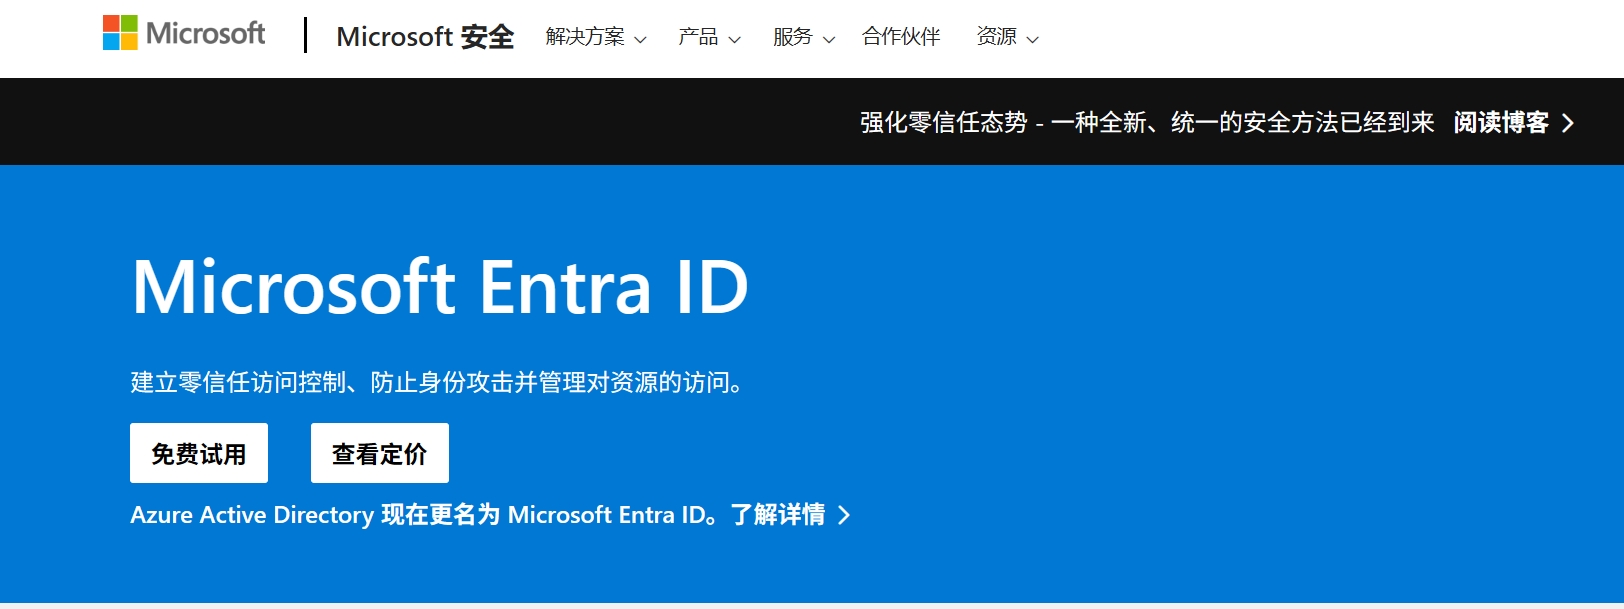Click the 建立零信任访问控制 description text
The width and height of the screenshot is (1624, 609).
[439, 382]
